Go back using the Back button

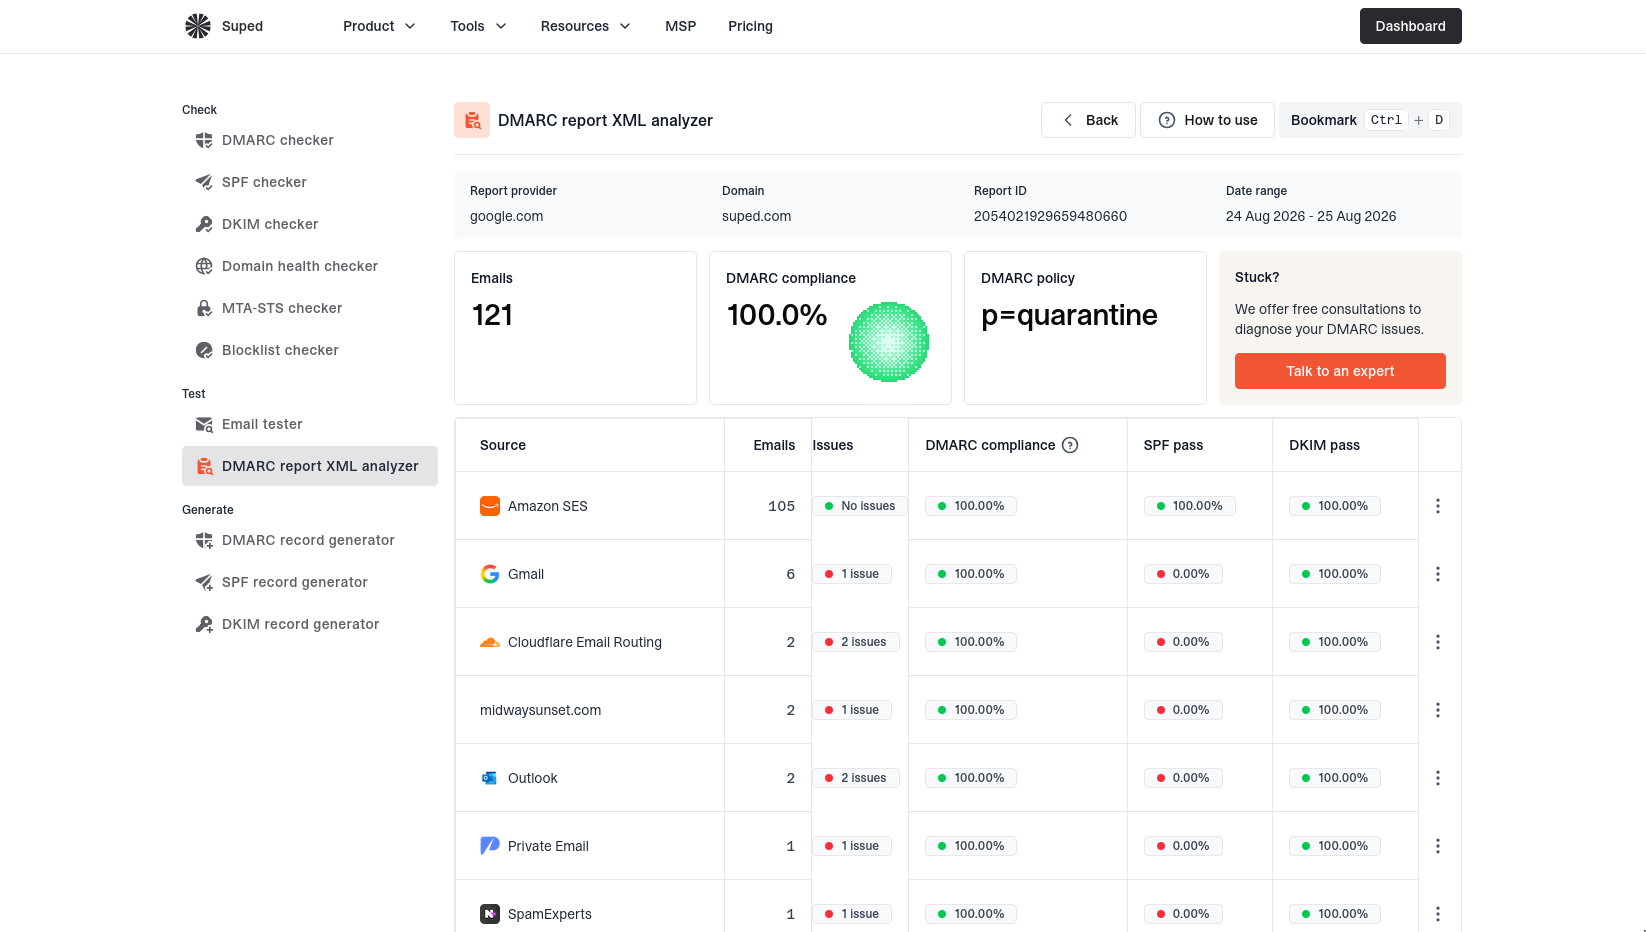(1088, 120)
